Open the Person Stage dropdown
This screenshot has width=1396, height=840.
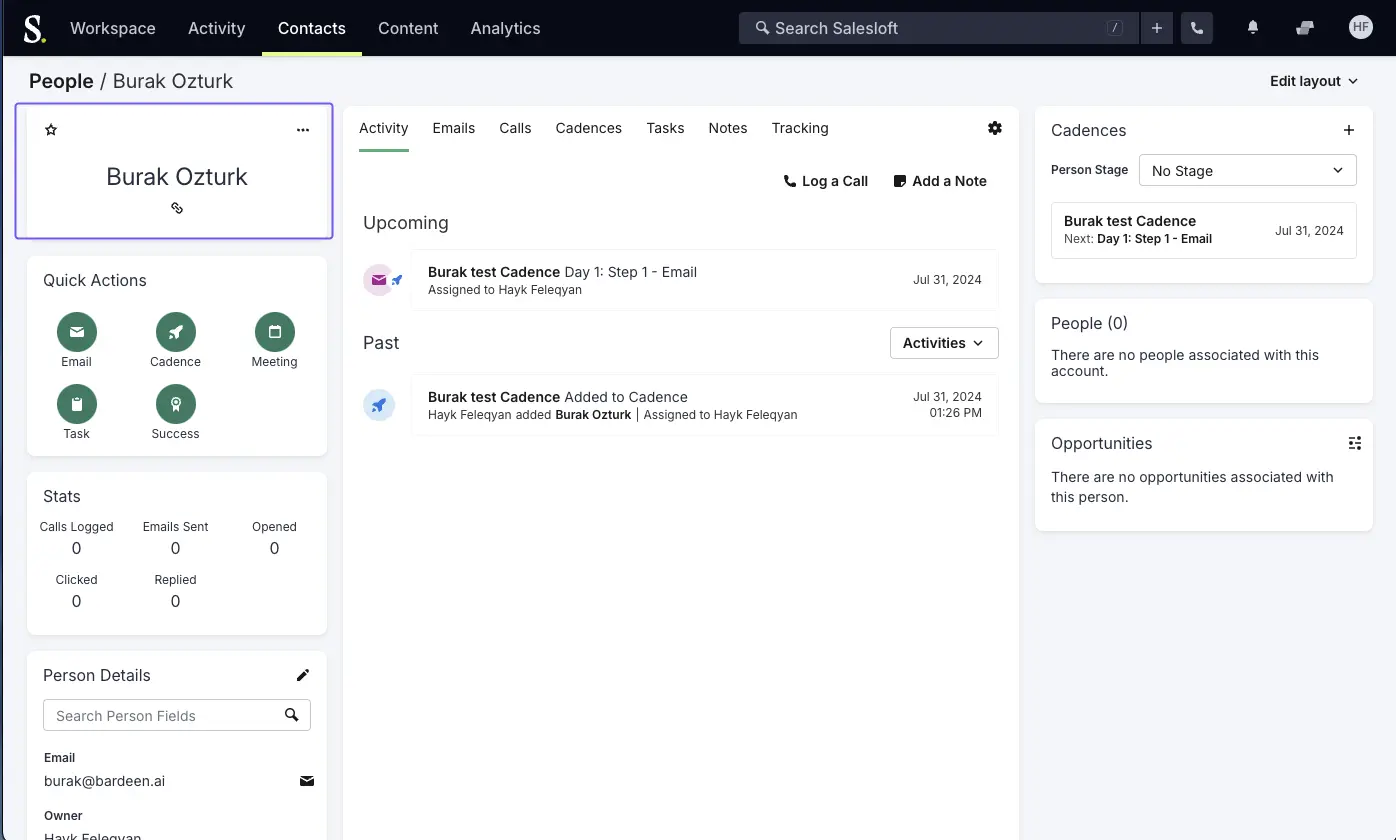[x=1248, y=170]
